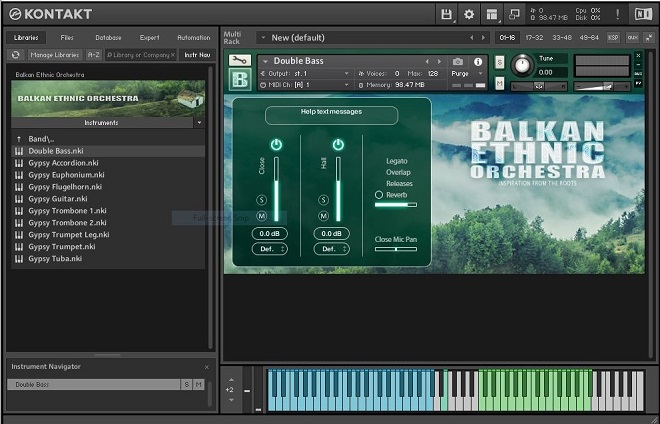Open Double Bass instrument name dropdown
Screen dimensions: 660x424
tap(265, 61)
